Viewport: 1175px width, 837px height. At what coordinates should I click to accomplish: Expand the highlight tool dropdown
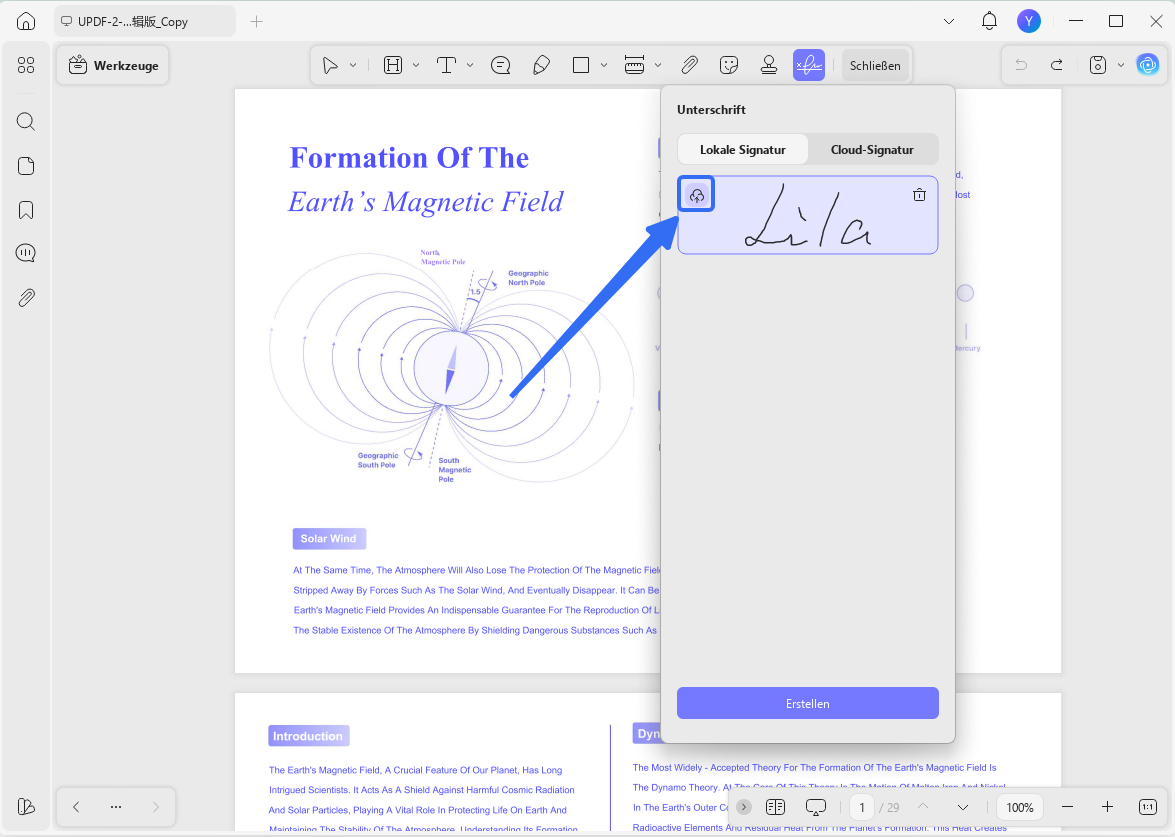click(416, 65)
